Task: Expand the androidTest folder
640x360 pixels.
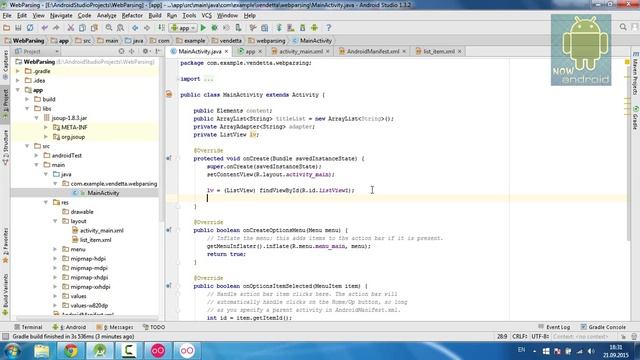Action: tap(36, 156)
